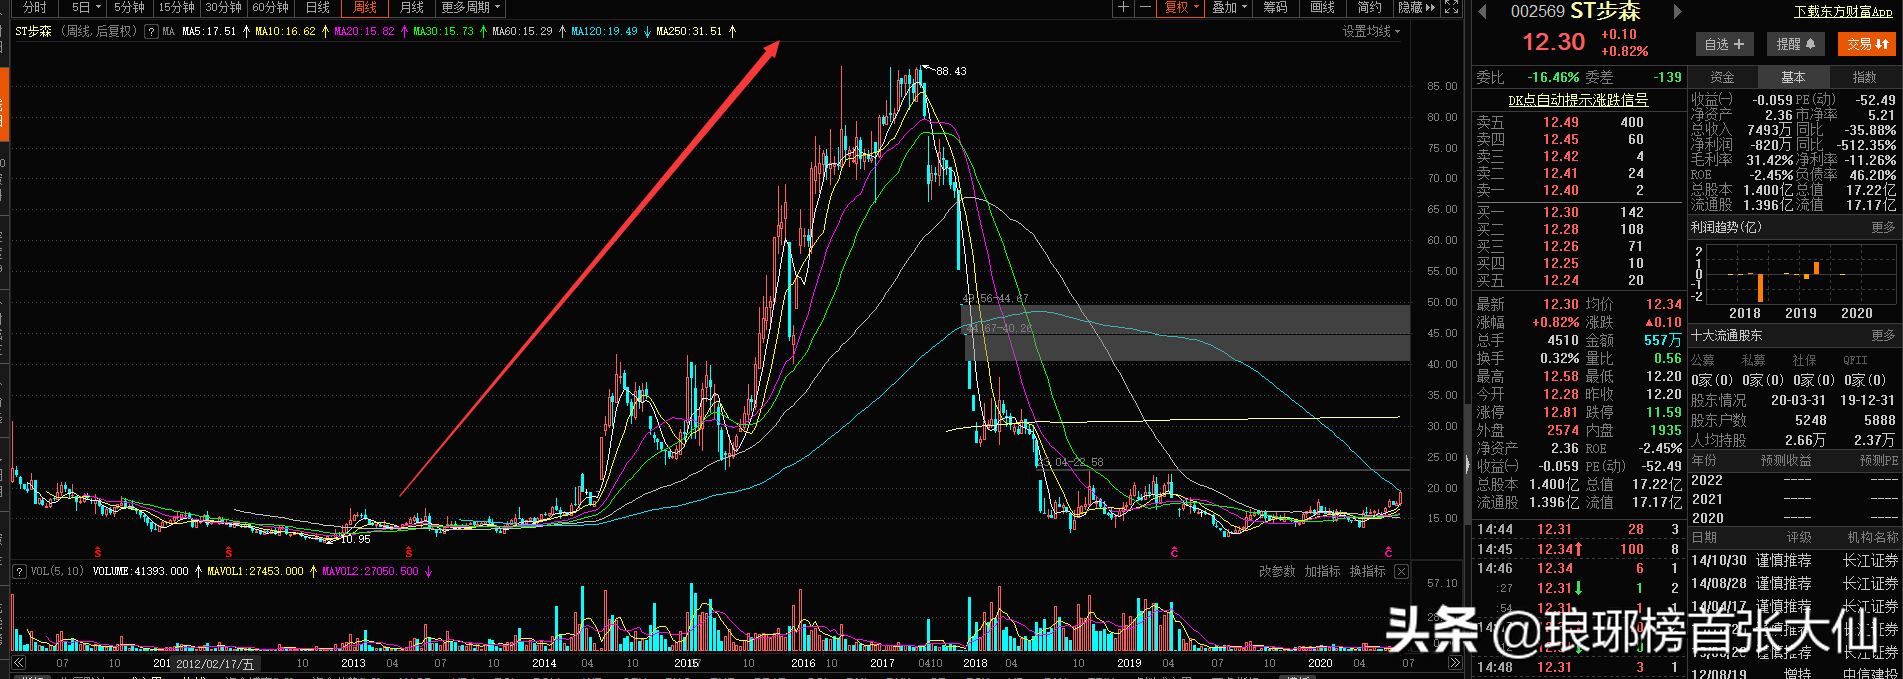Click the zoom-out minus icon above chart
The image size is (1903, 679).
click(1145, 8)
